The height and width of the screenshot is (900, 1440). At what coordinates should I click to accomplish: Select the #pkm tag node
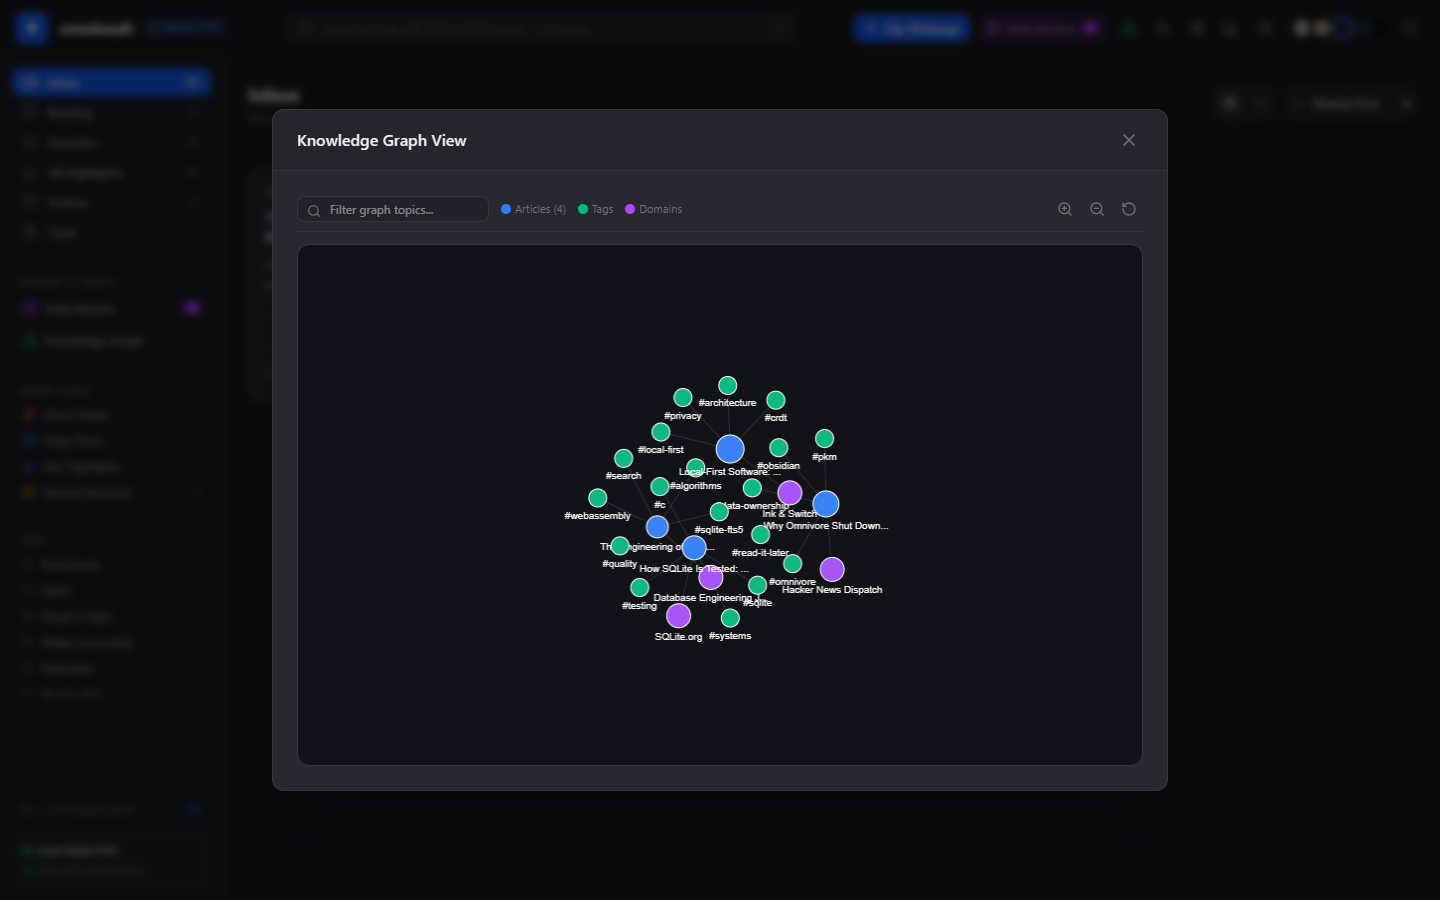click(825, 439)
